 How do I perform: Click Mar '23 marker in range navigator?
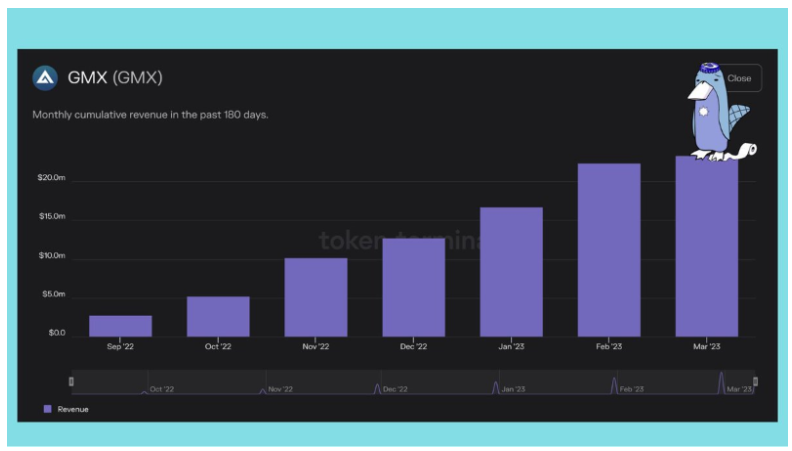(739, 389)
